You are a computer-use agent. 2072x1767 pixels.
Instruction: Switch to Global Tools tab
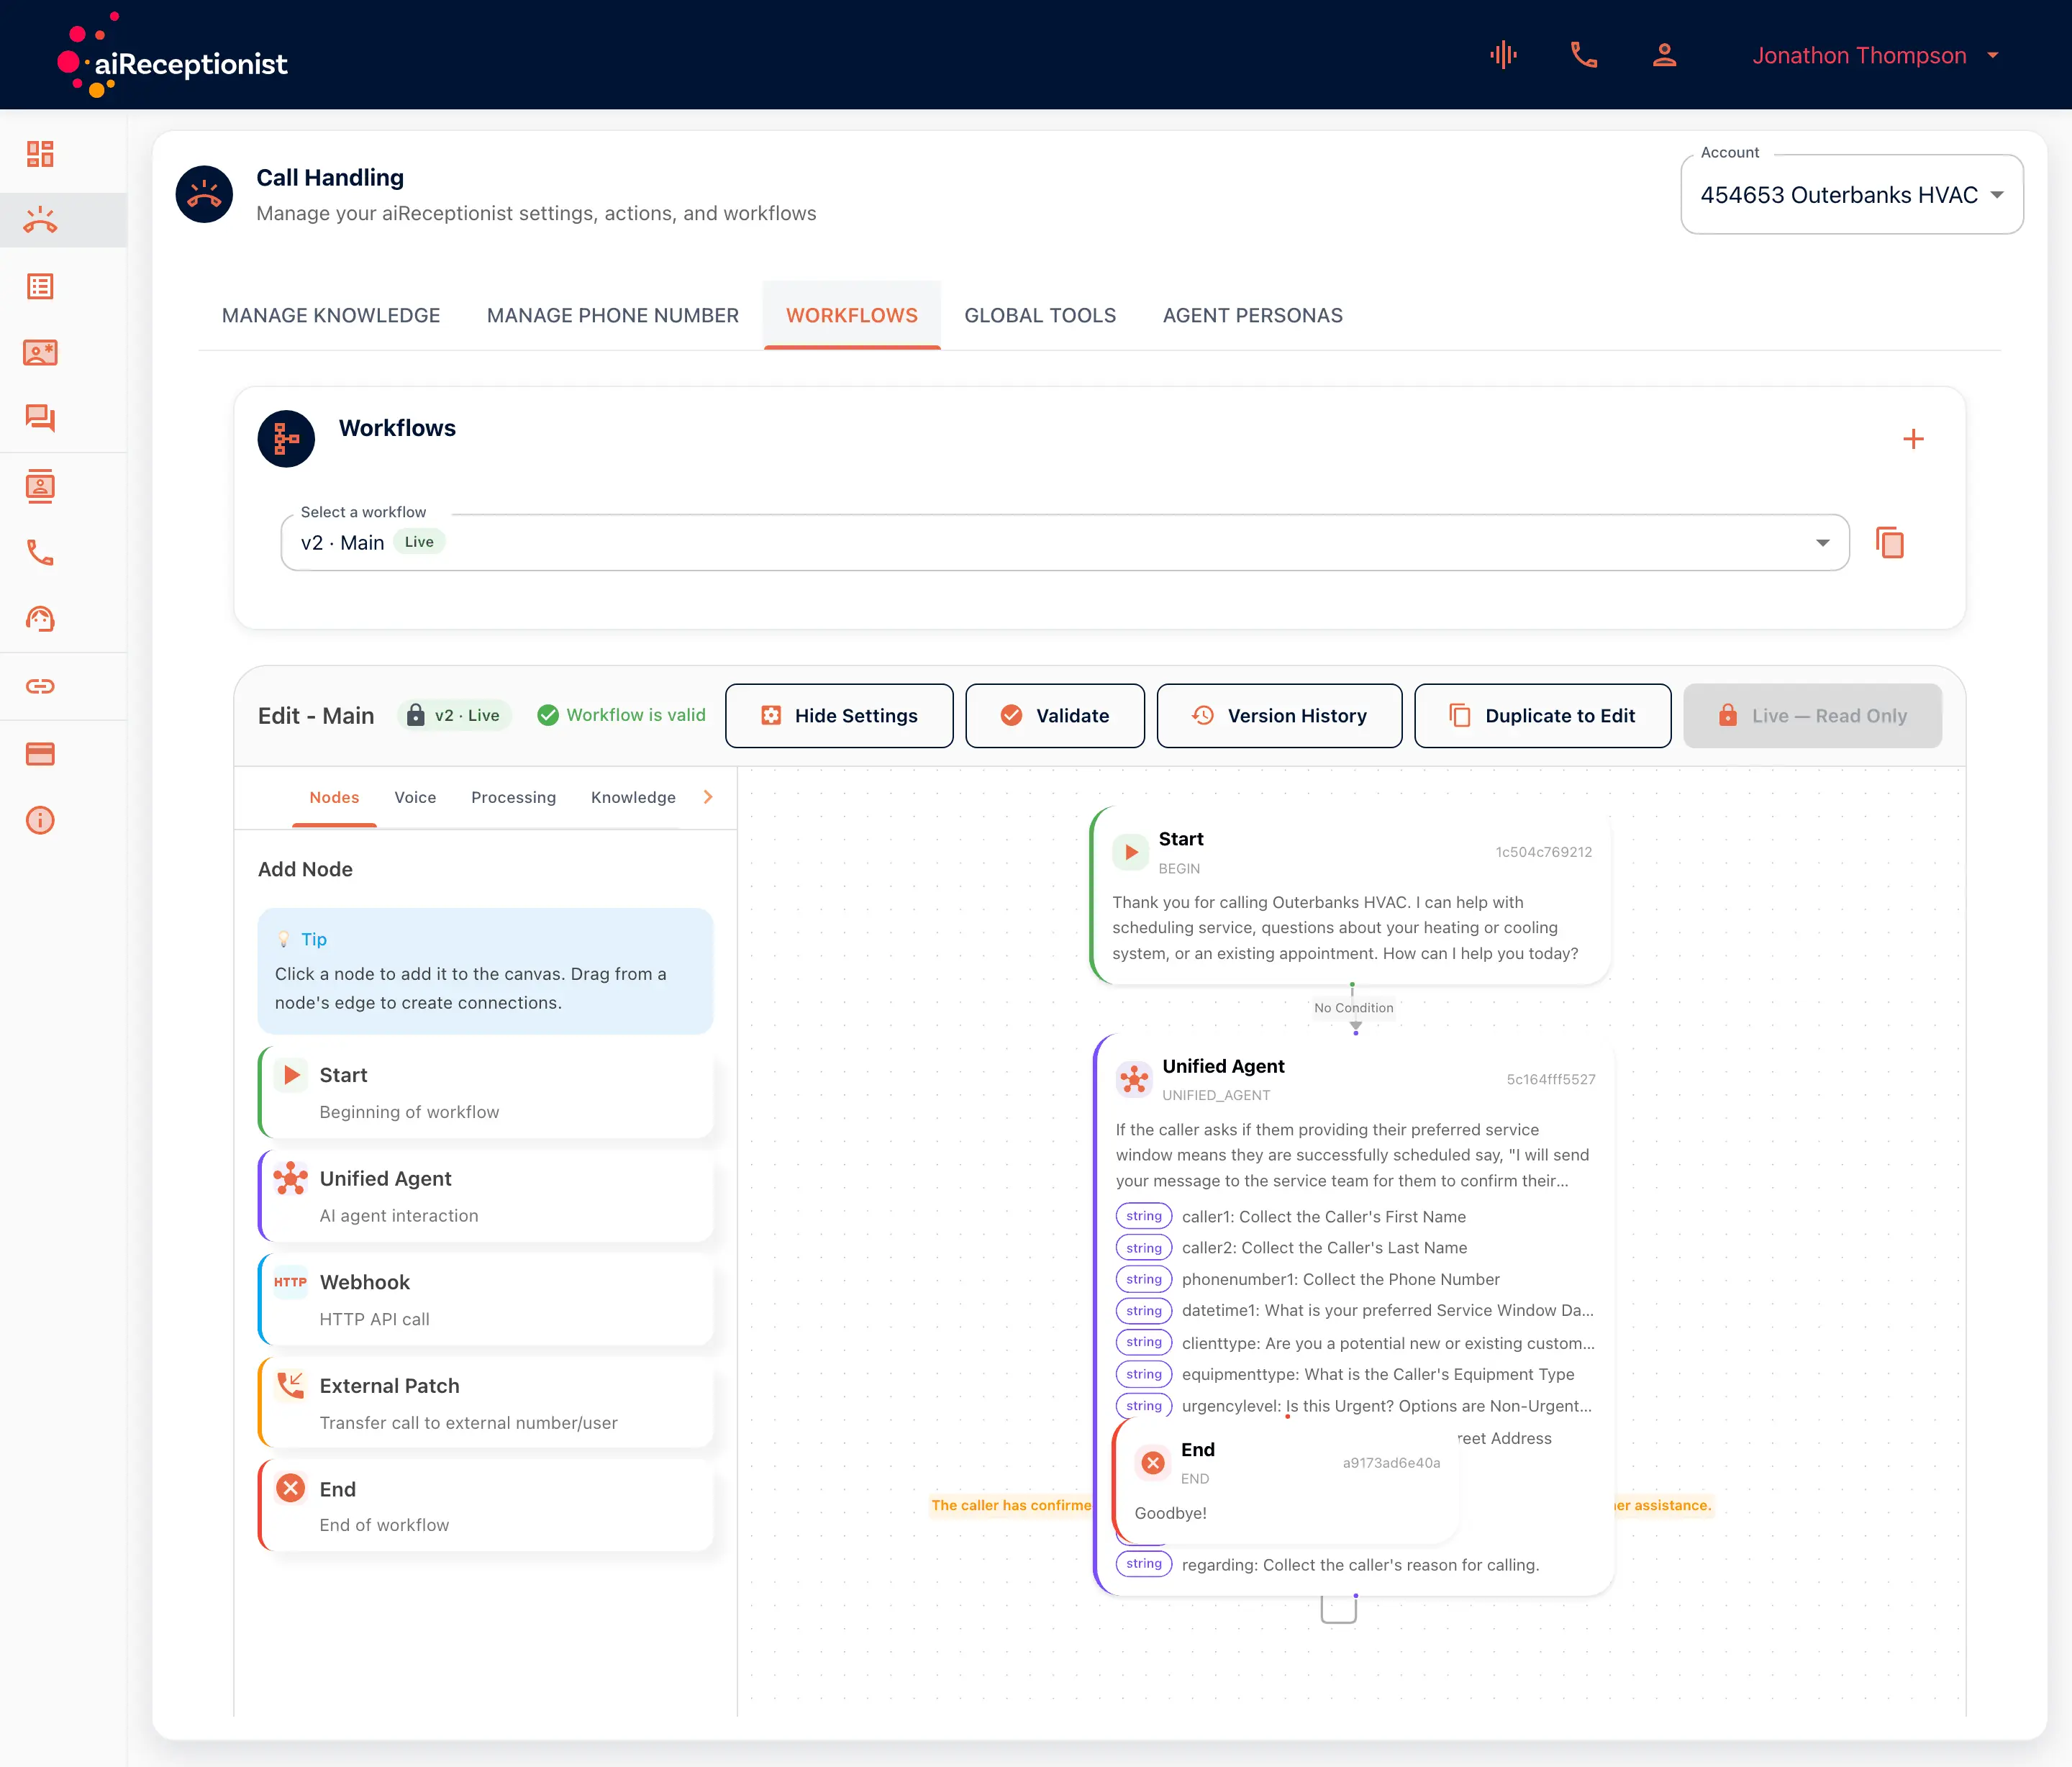click(1040, 316)
